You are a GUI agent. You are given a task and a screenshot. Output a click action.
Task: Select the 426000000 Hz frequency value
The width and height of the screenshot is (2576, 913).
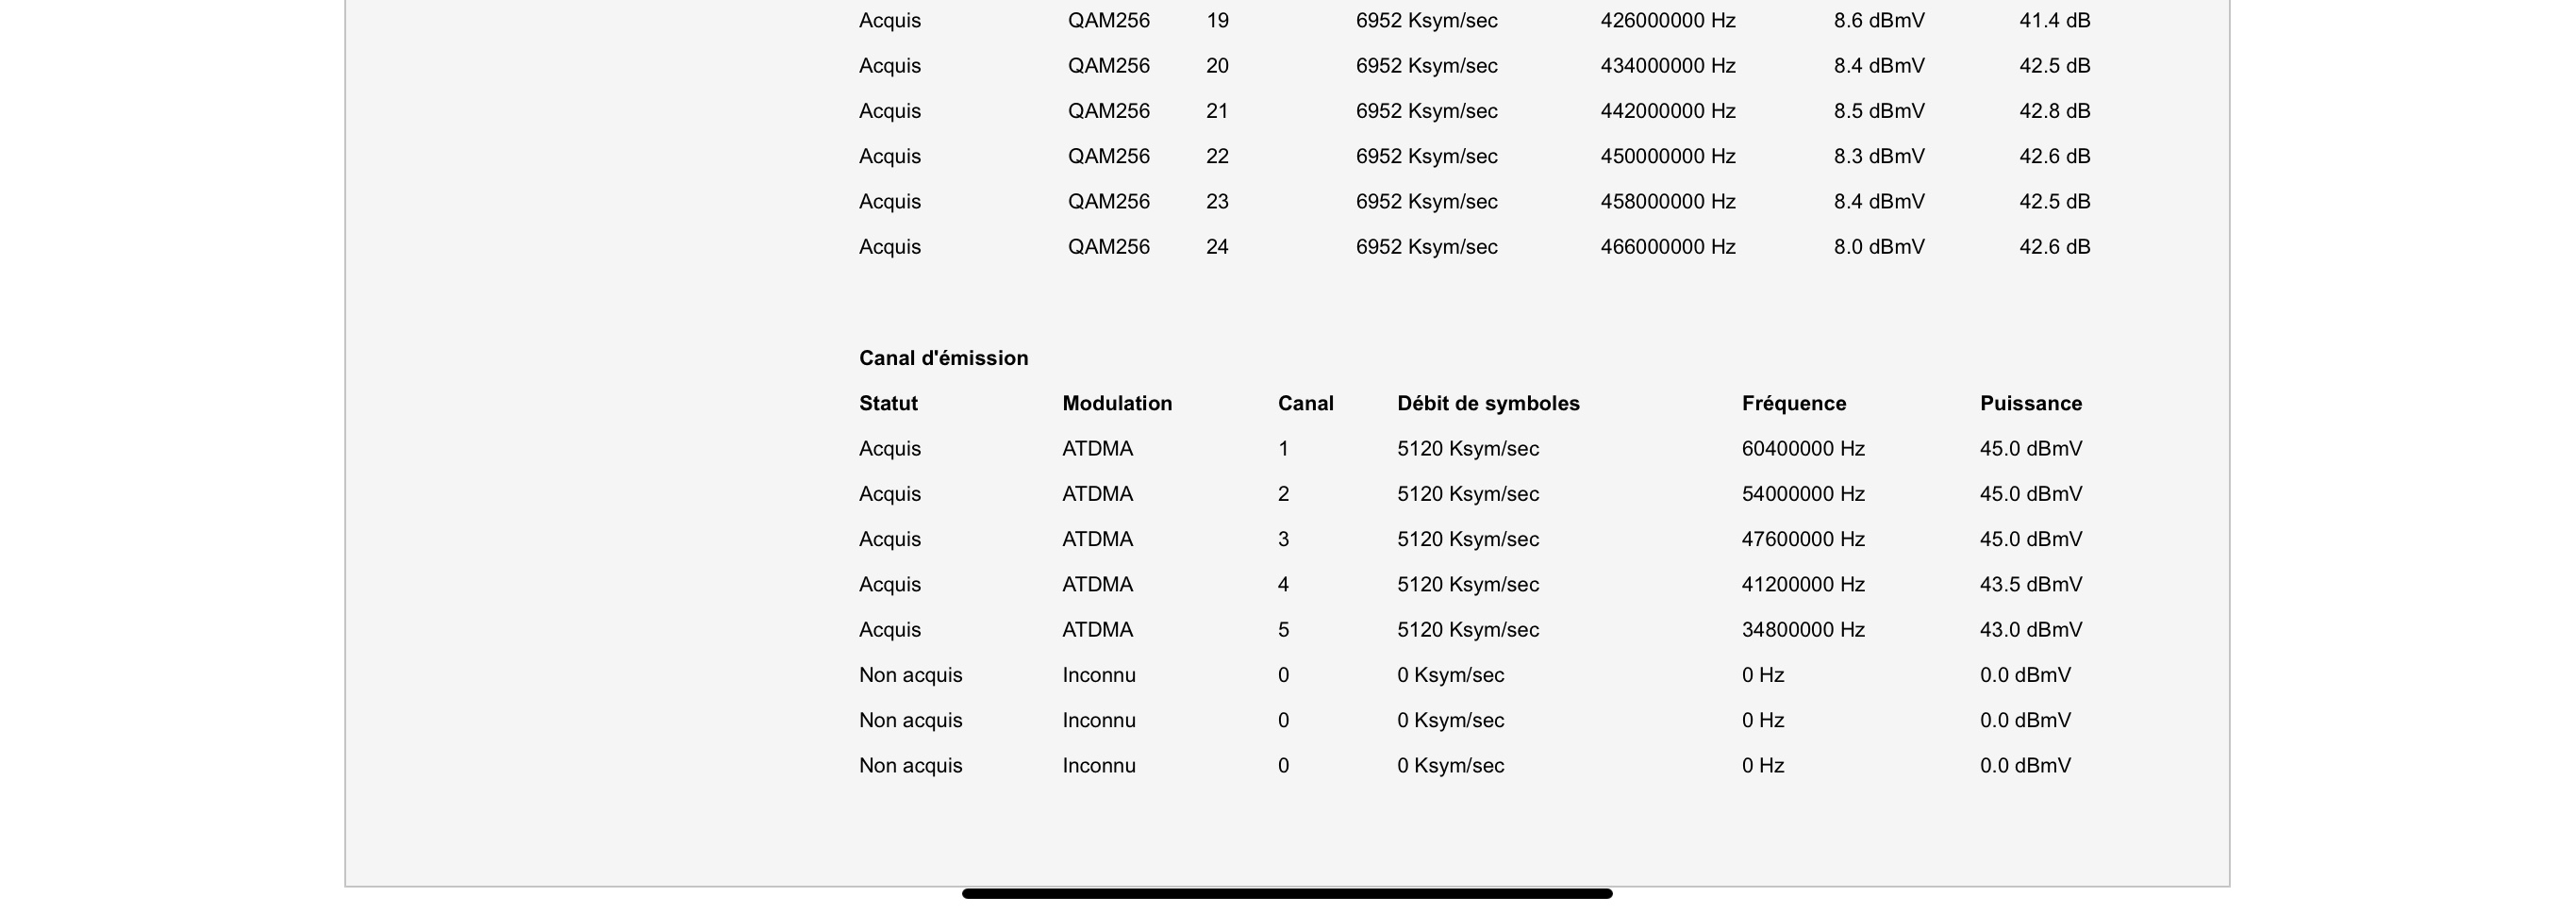pyautogui.click(x=1668, y=20)
